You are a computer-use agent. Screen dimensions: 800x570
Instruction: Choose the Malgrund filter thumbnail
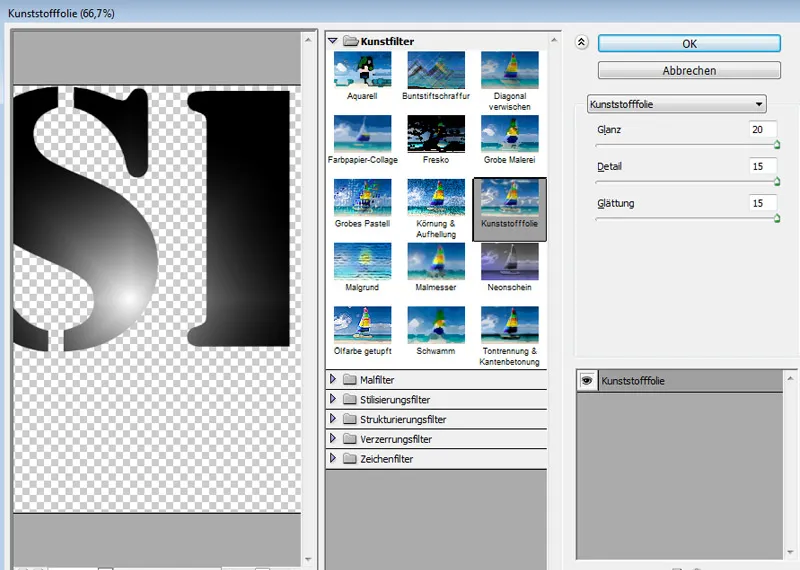pyautogui.click(x=362, y=261)
